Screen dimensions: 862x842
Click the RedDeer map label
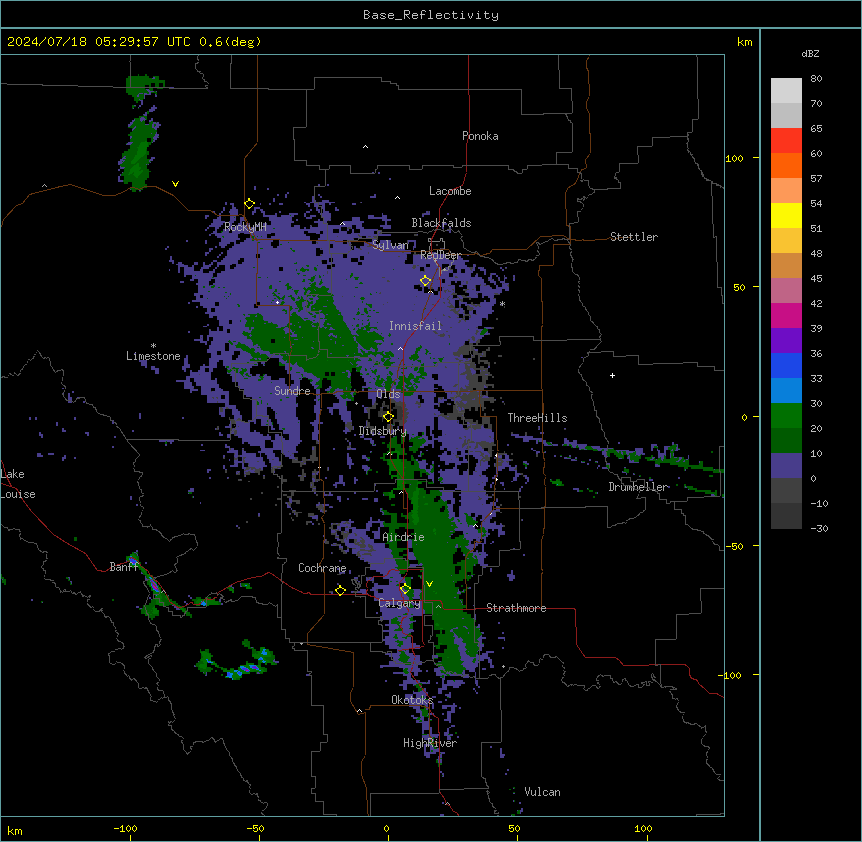[441, 255]
